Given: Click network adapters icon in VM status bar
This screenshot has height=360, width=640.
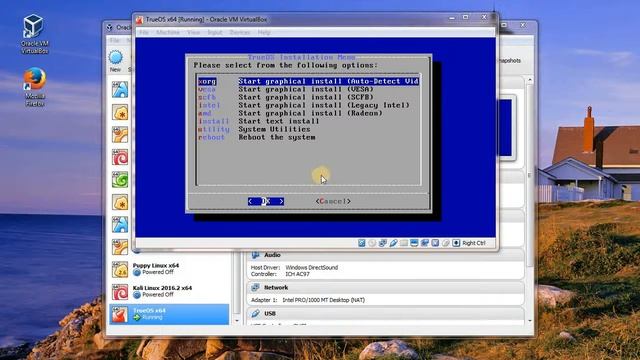Looking at the screenshot, I should click(x=382, y=243).
